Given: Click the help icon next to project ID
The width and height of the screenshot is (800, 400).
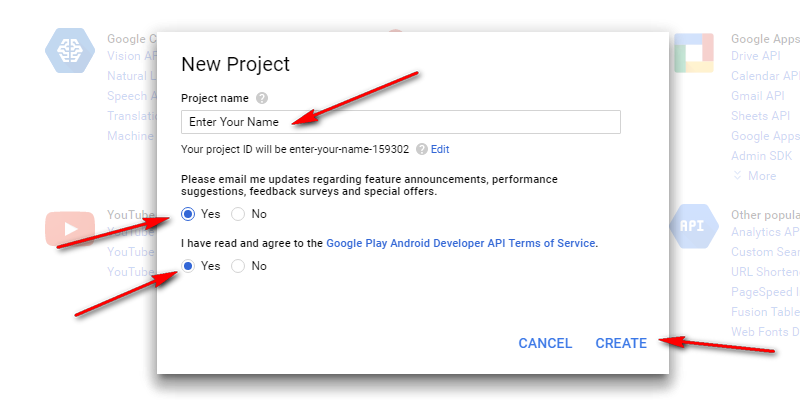Looking at the screenshot, I should [x=422, y=149].
